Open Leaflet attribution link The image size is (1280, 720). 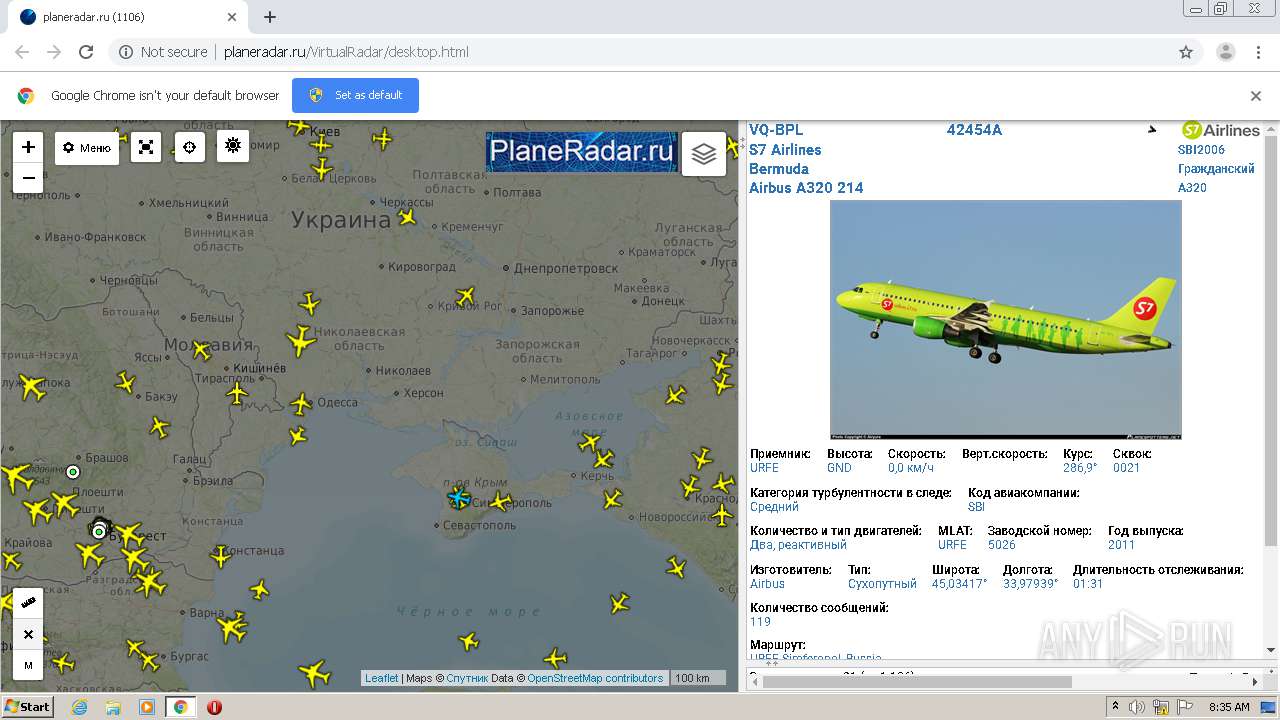[381, 678]
